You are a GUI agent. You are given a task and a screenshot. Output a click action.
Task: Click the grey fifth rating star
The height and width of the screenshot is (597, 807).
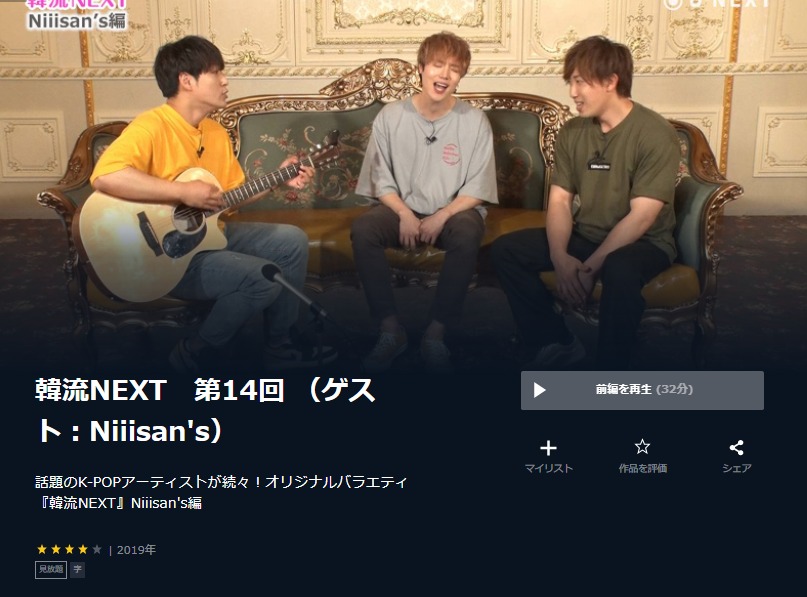(97, 550)
